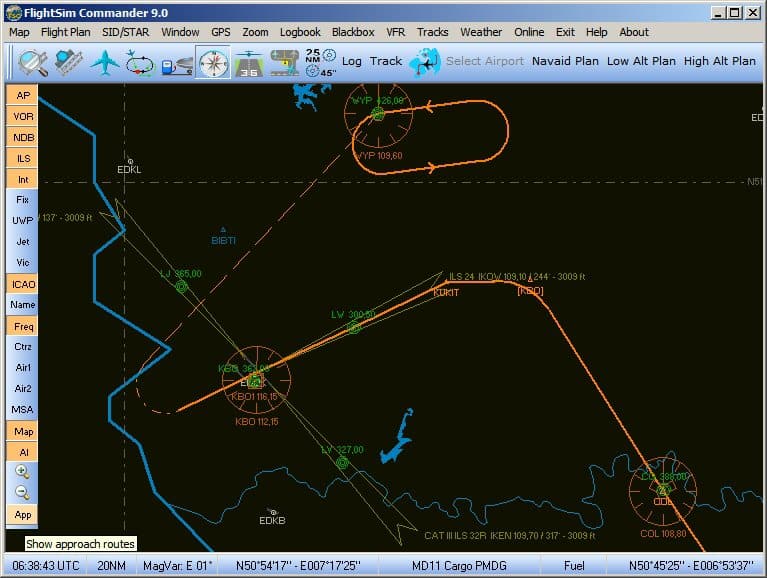Click the compass rose toolbar icon
The width and height of the screenshot is (767, 578).
point(212,62)
